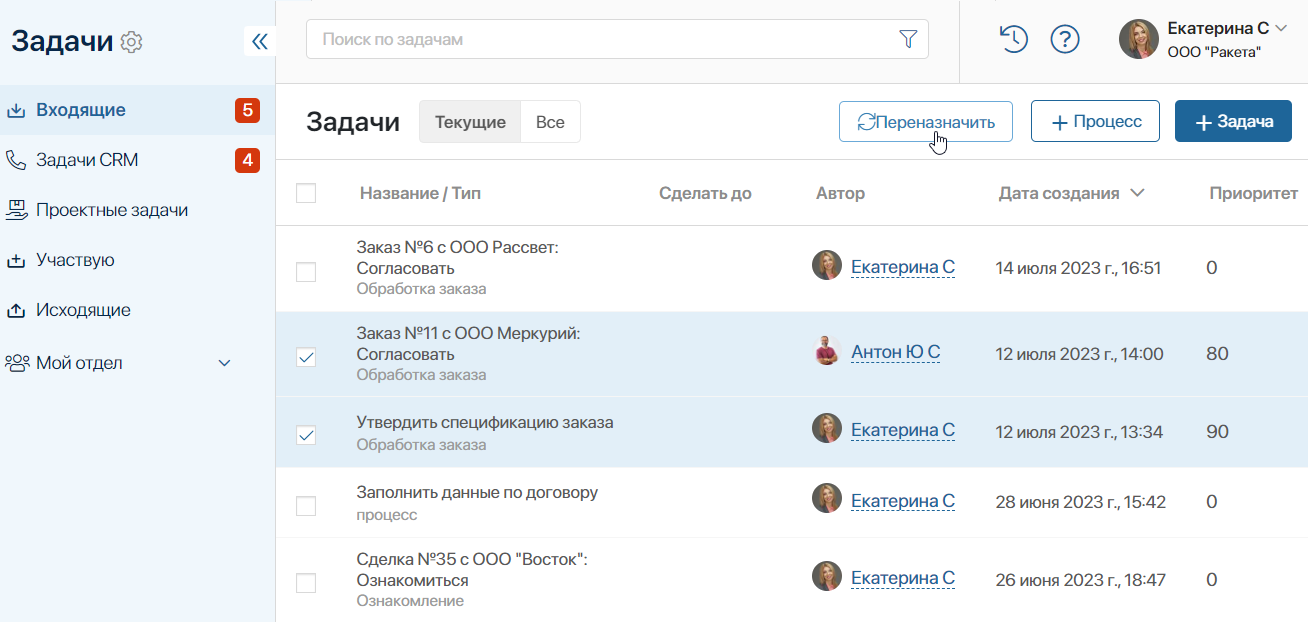The image size is (1308, 622).
Task: Open task Заказ №11 с ООО Меркурий: Согласовать
Action: point(468,344)
